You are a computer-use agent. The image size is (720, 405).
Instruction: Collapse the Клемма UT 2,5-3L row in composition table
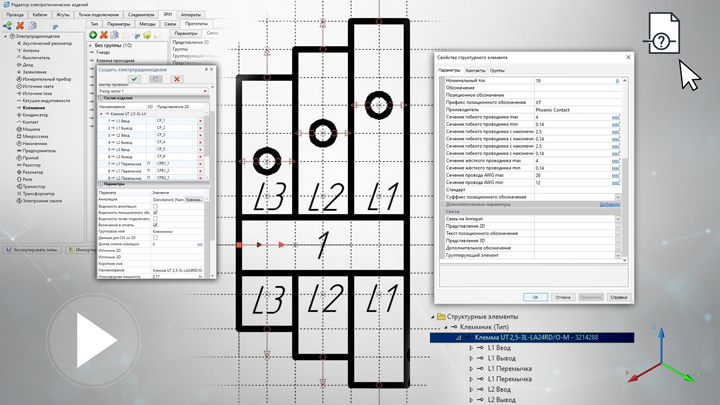101,114
